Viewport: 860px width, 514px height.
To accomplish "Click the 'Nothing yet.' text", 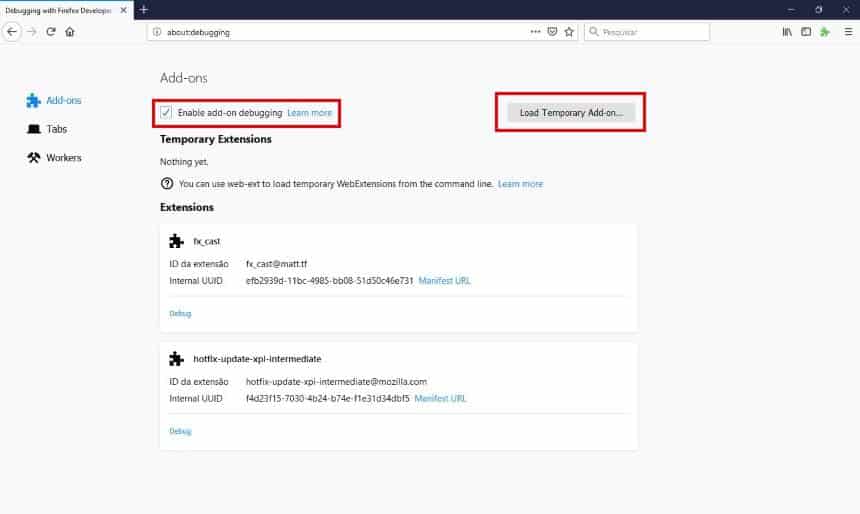I will (184, 162).
